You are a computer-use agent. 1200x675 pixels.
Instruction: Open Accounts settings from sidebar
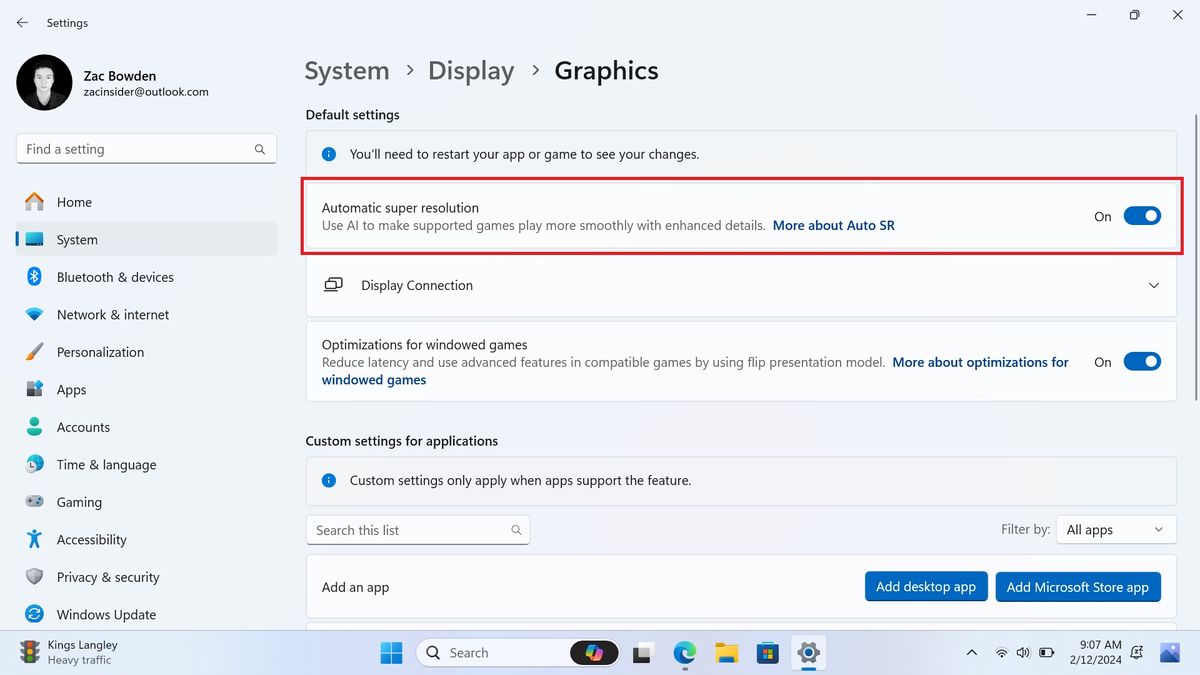coord(83,427)
